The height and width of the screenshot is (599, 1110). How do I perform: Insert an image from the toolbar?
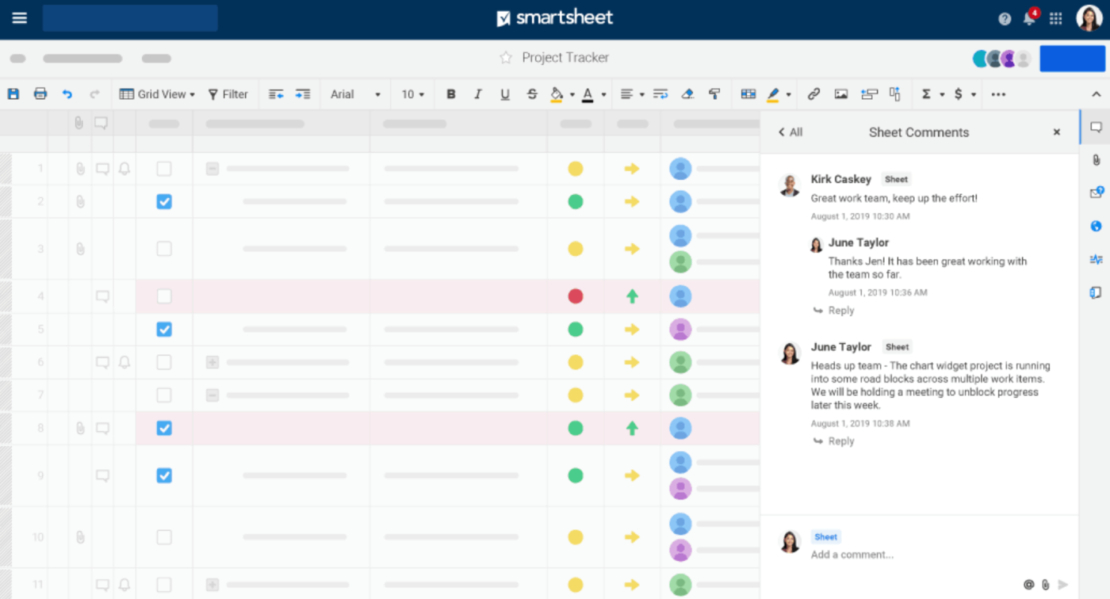pos(840,93)
